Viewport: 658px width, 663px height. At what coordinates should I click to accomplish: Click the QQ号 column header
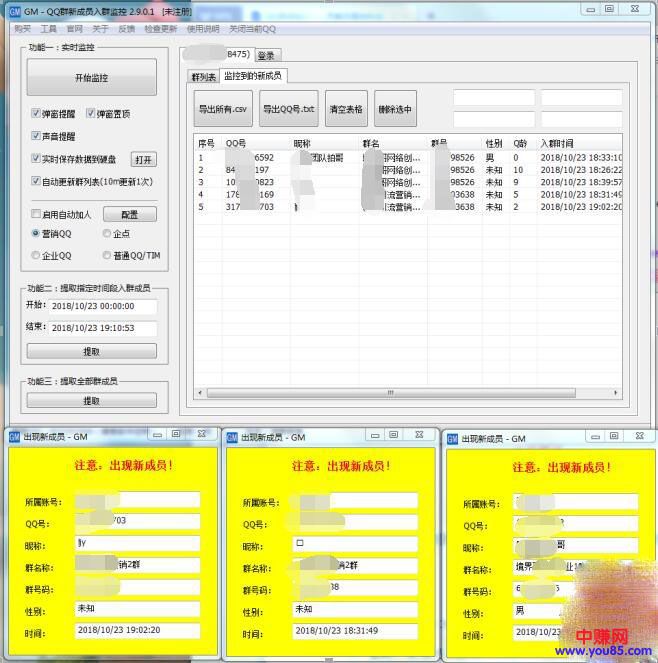pos(256,143)
